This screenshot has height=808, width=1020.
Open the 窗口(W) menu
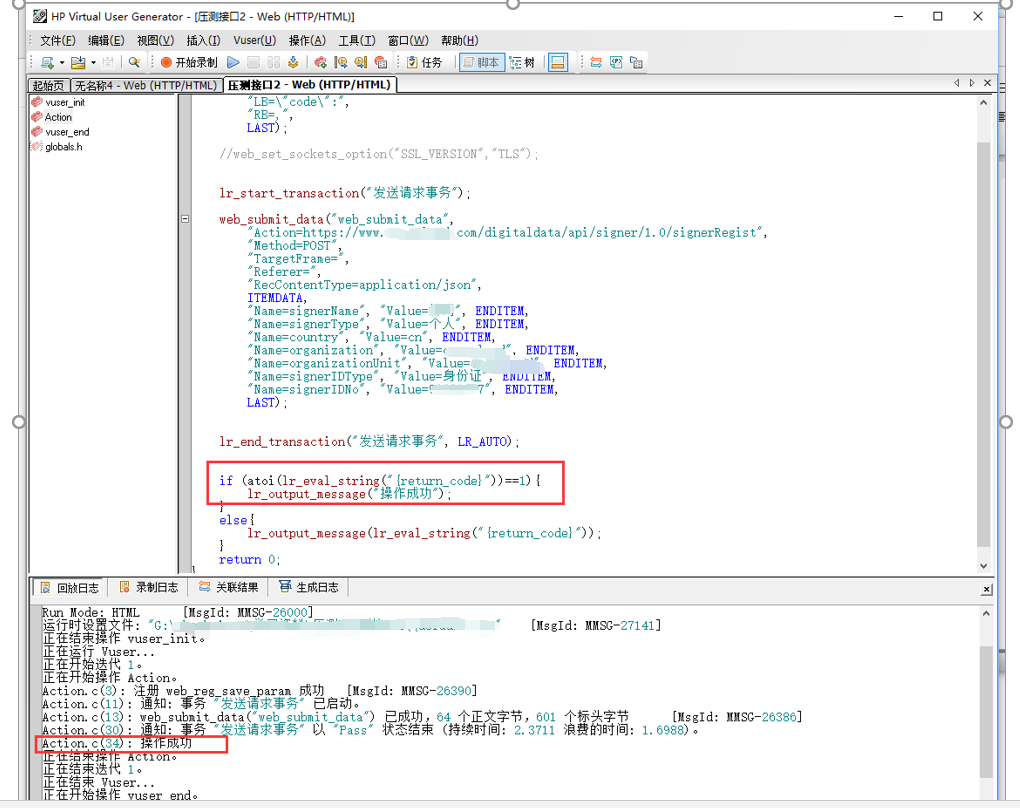tap(408, 40)
